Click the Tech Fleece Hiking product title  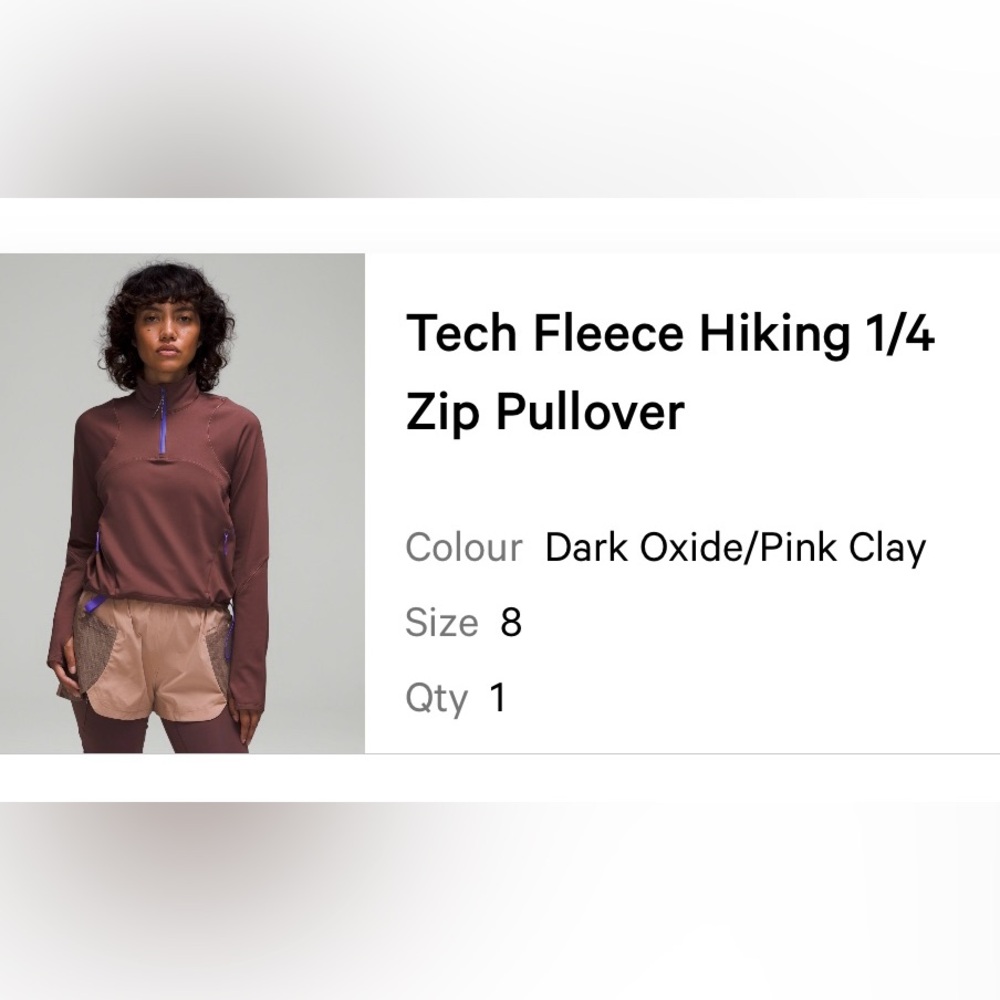coord(669,333)
